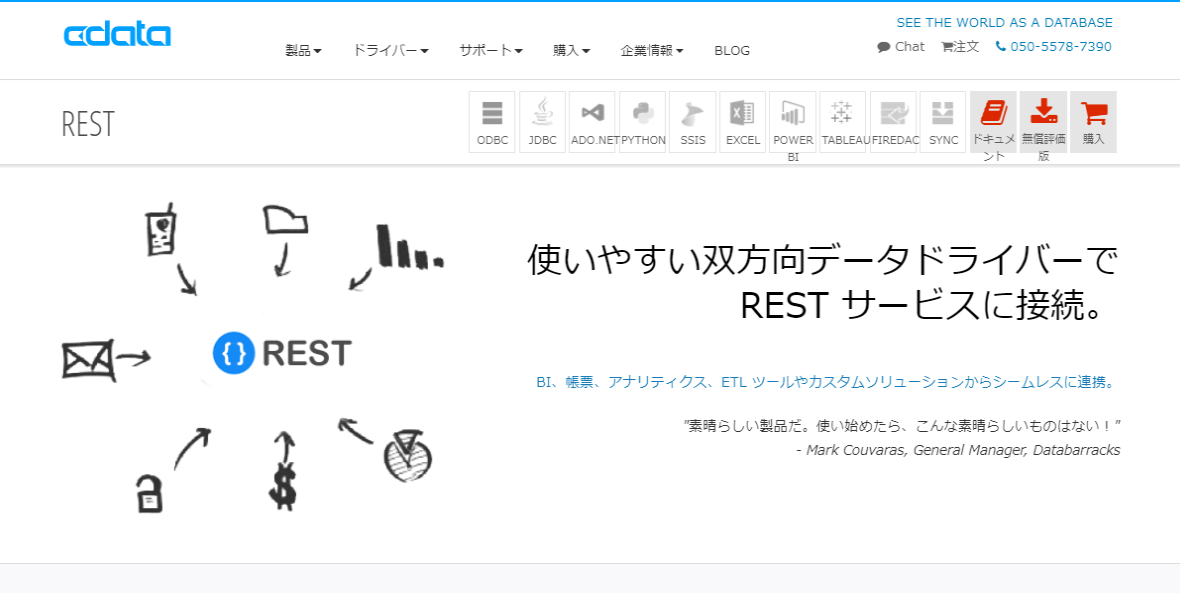Click the blue BI、帳票、アナリティクス subtitle text
The height and width of the screenshot is (593, 1180).
tap(825, 382)
